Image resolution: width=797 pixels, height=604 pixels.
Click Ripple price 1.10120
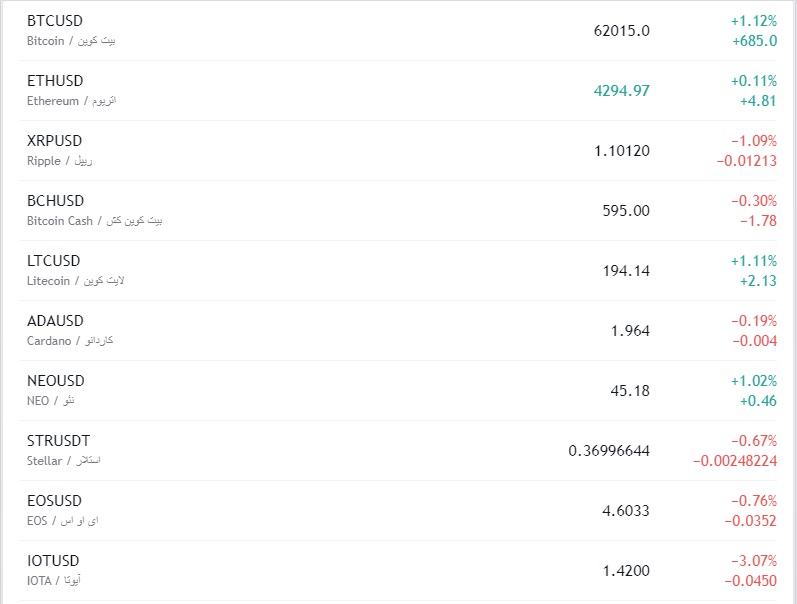[x=621, y=151]
